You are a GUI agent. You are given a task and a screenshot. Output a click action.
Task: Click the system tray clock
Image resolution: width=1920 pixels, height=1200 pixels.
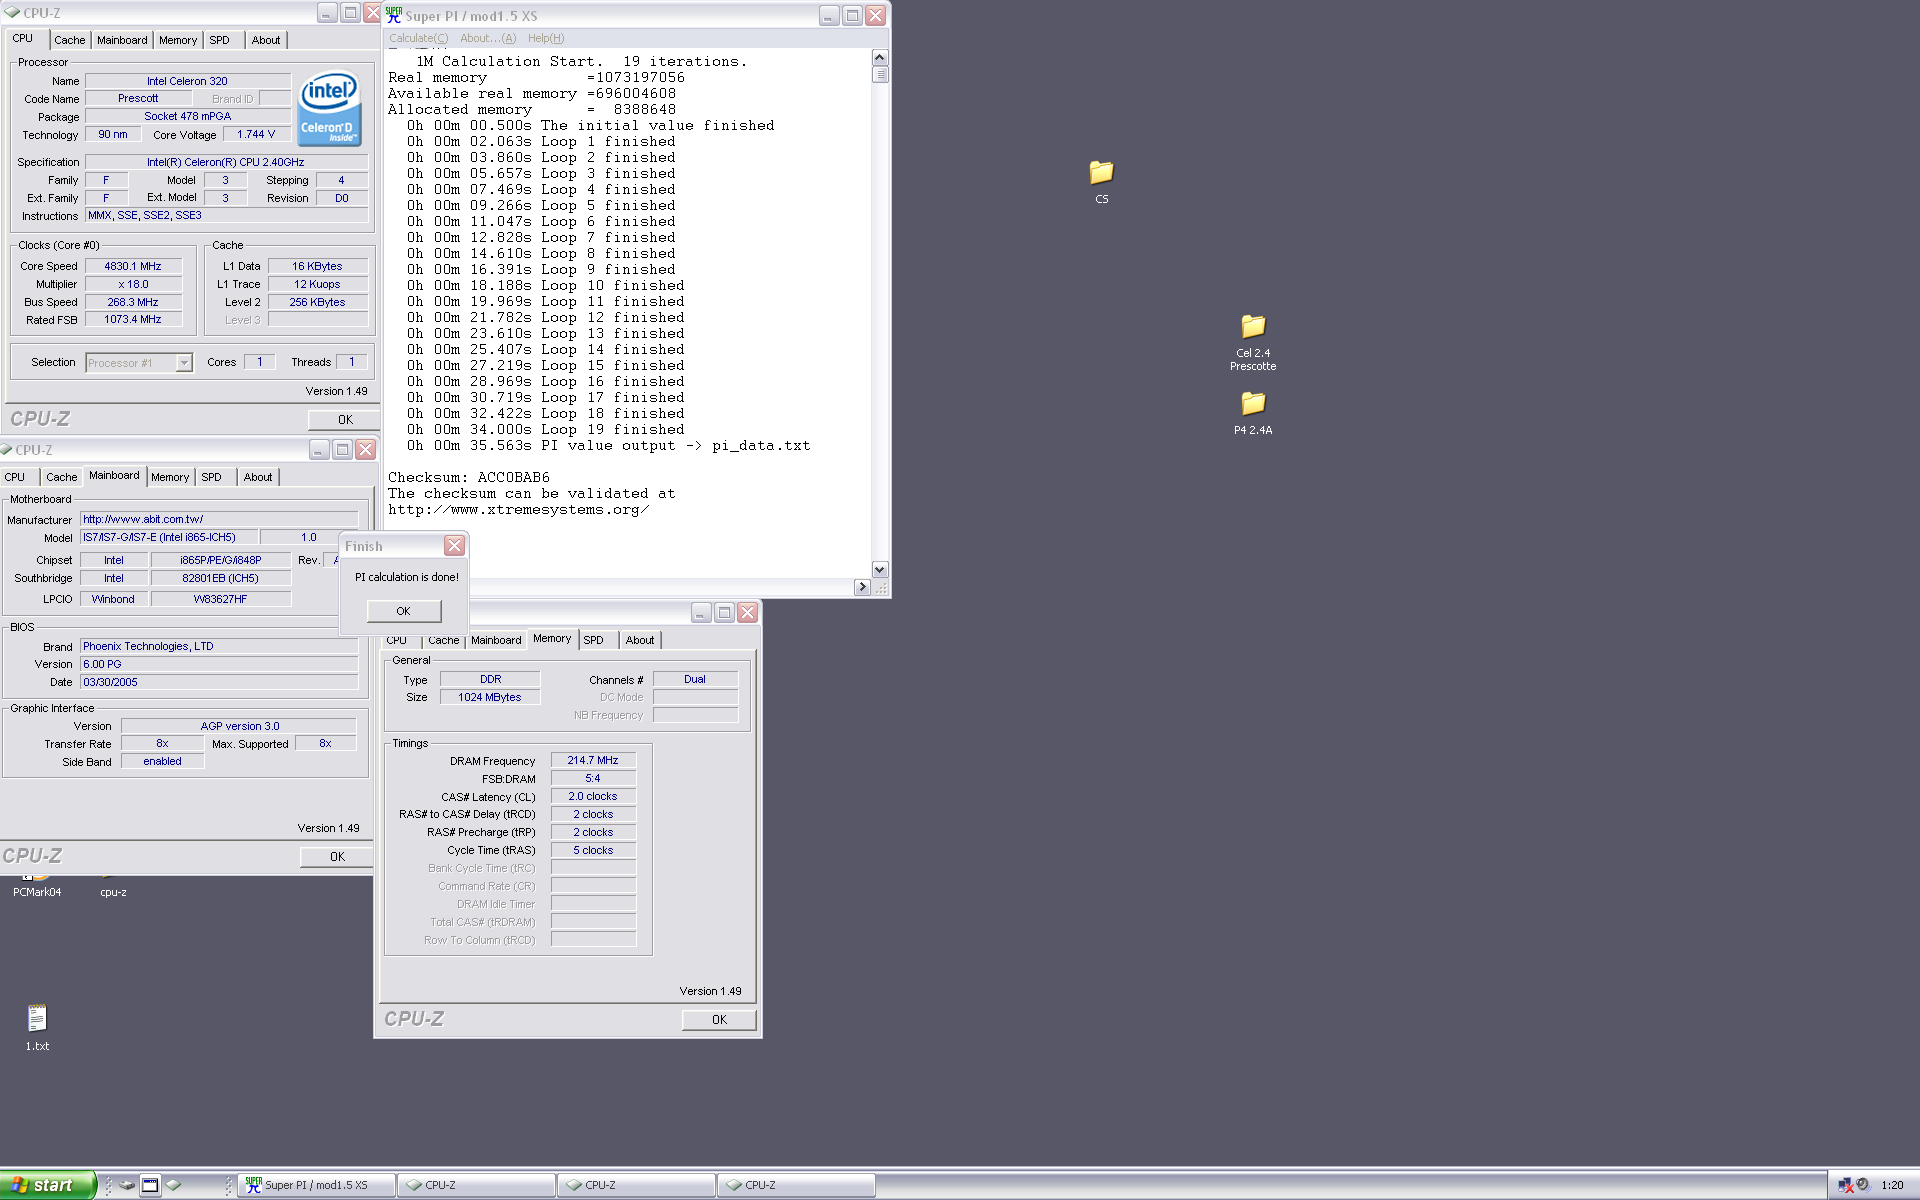[1892, 1185]
